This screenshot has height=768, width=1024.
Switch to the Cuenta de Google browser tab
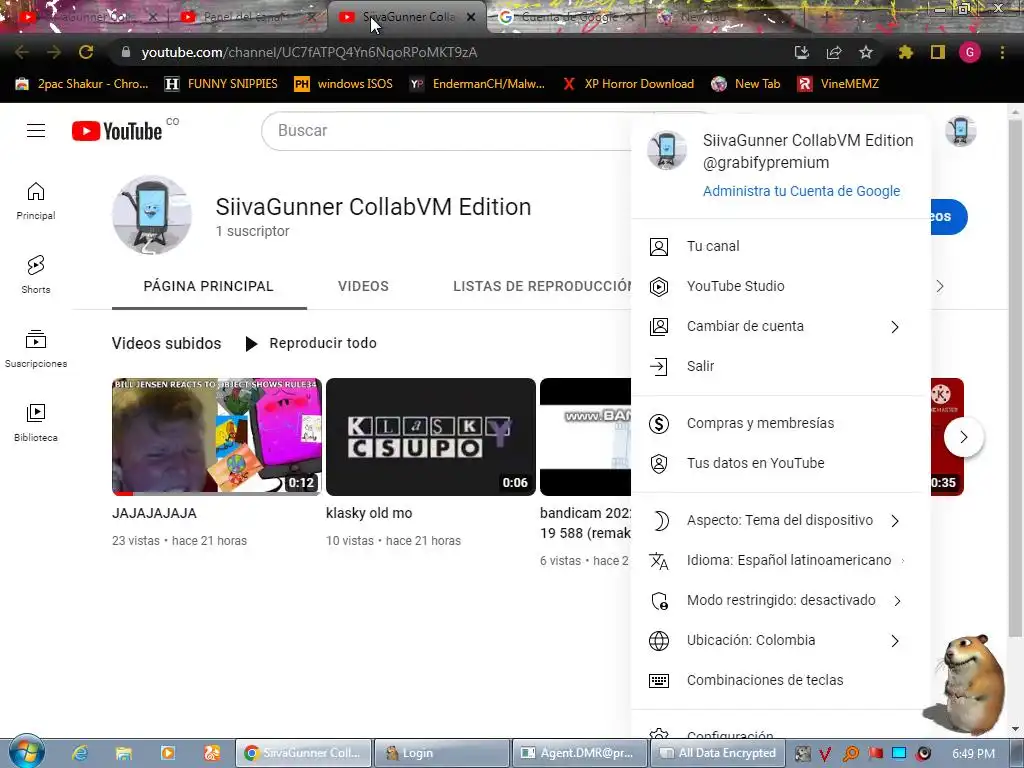tap(567, 17)
